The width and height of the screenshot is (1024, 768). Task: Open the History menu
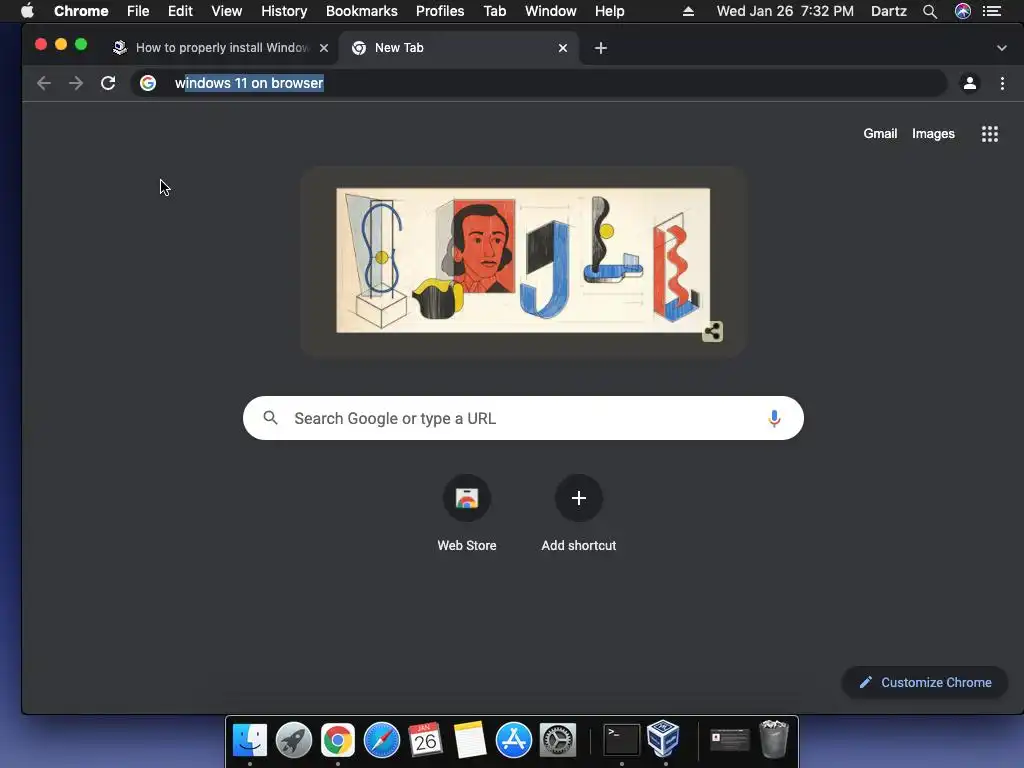point(284,11)
